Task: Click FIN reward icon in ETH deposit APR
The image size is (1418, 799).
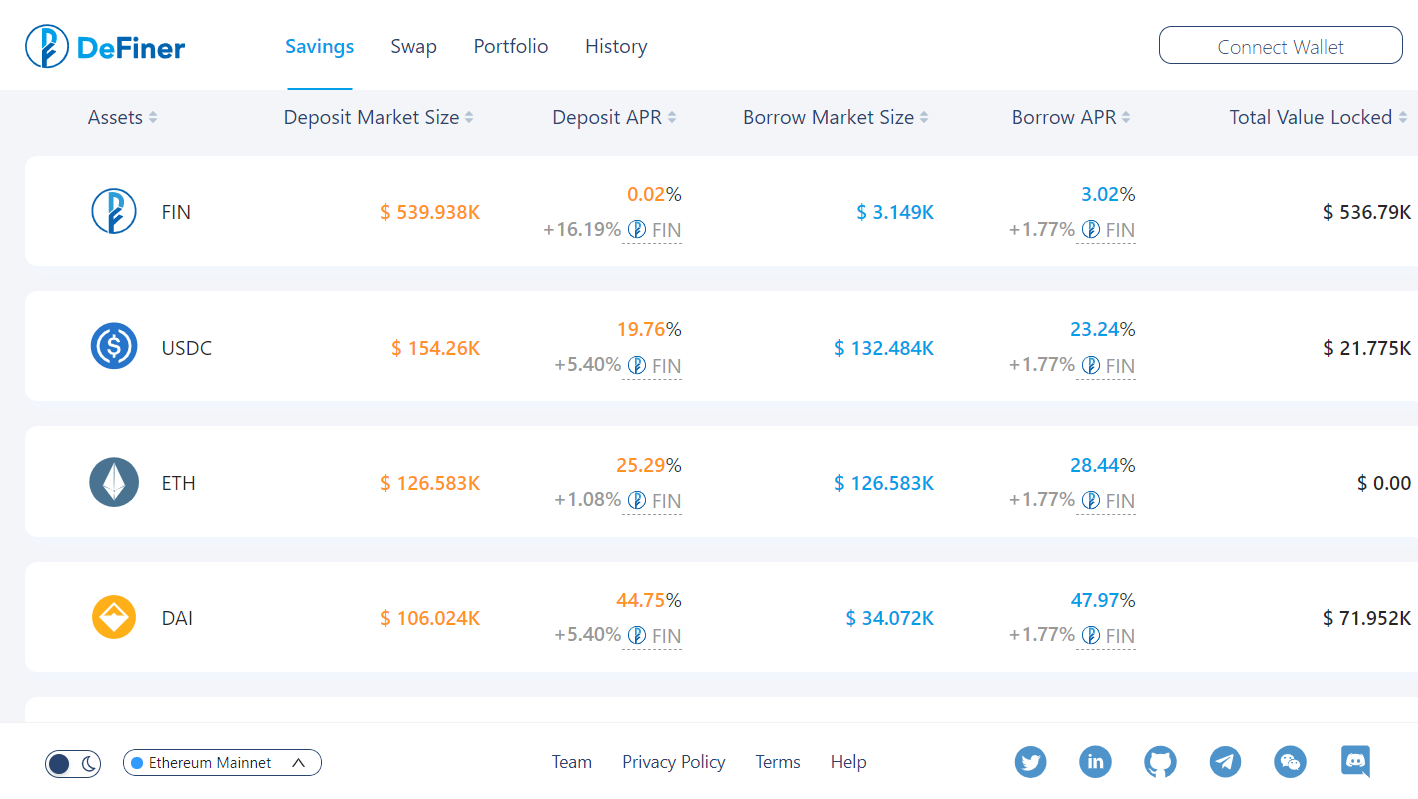Action: pos(637,500)
